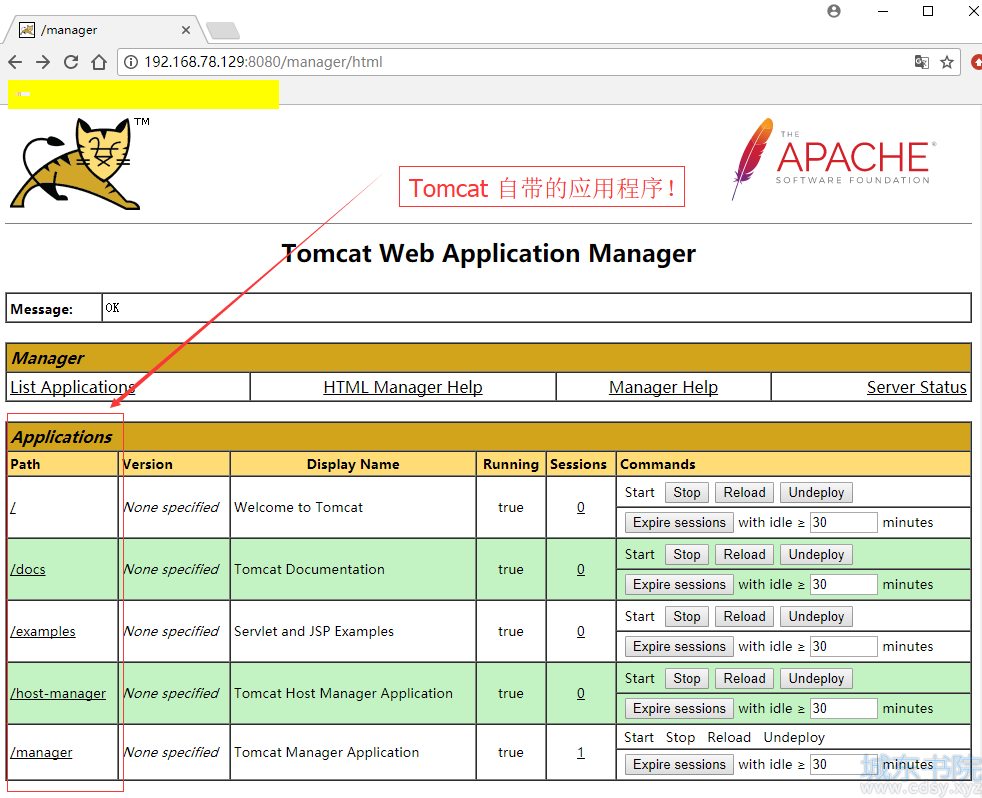Open the /docs application link
Screen dimensions: 982x798
(x=28, y=569)
